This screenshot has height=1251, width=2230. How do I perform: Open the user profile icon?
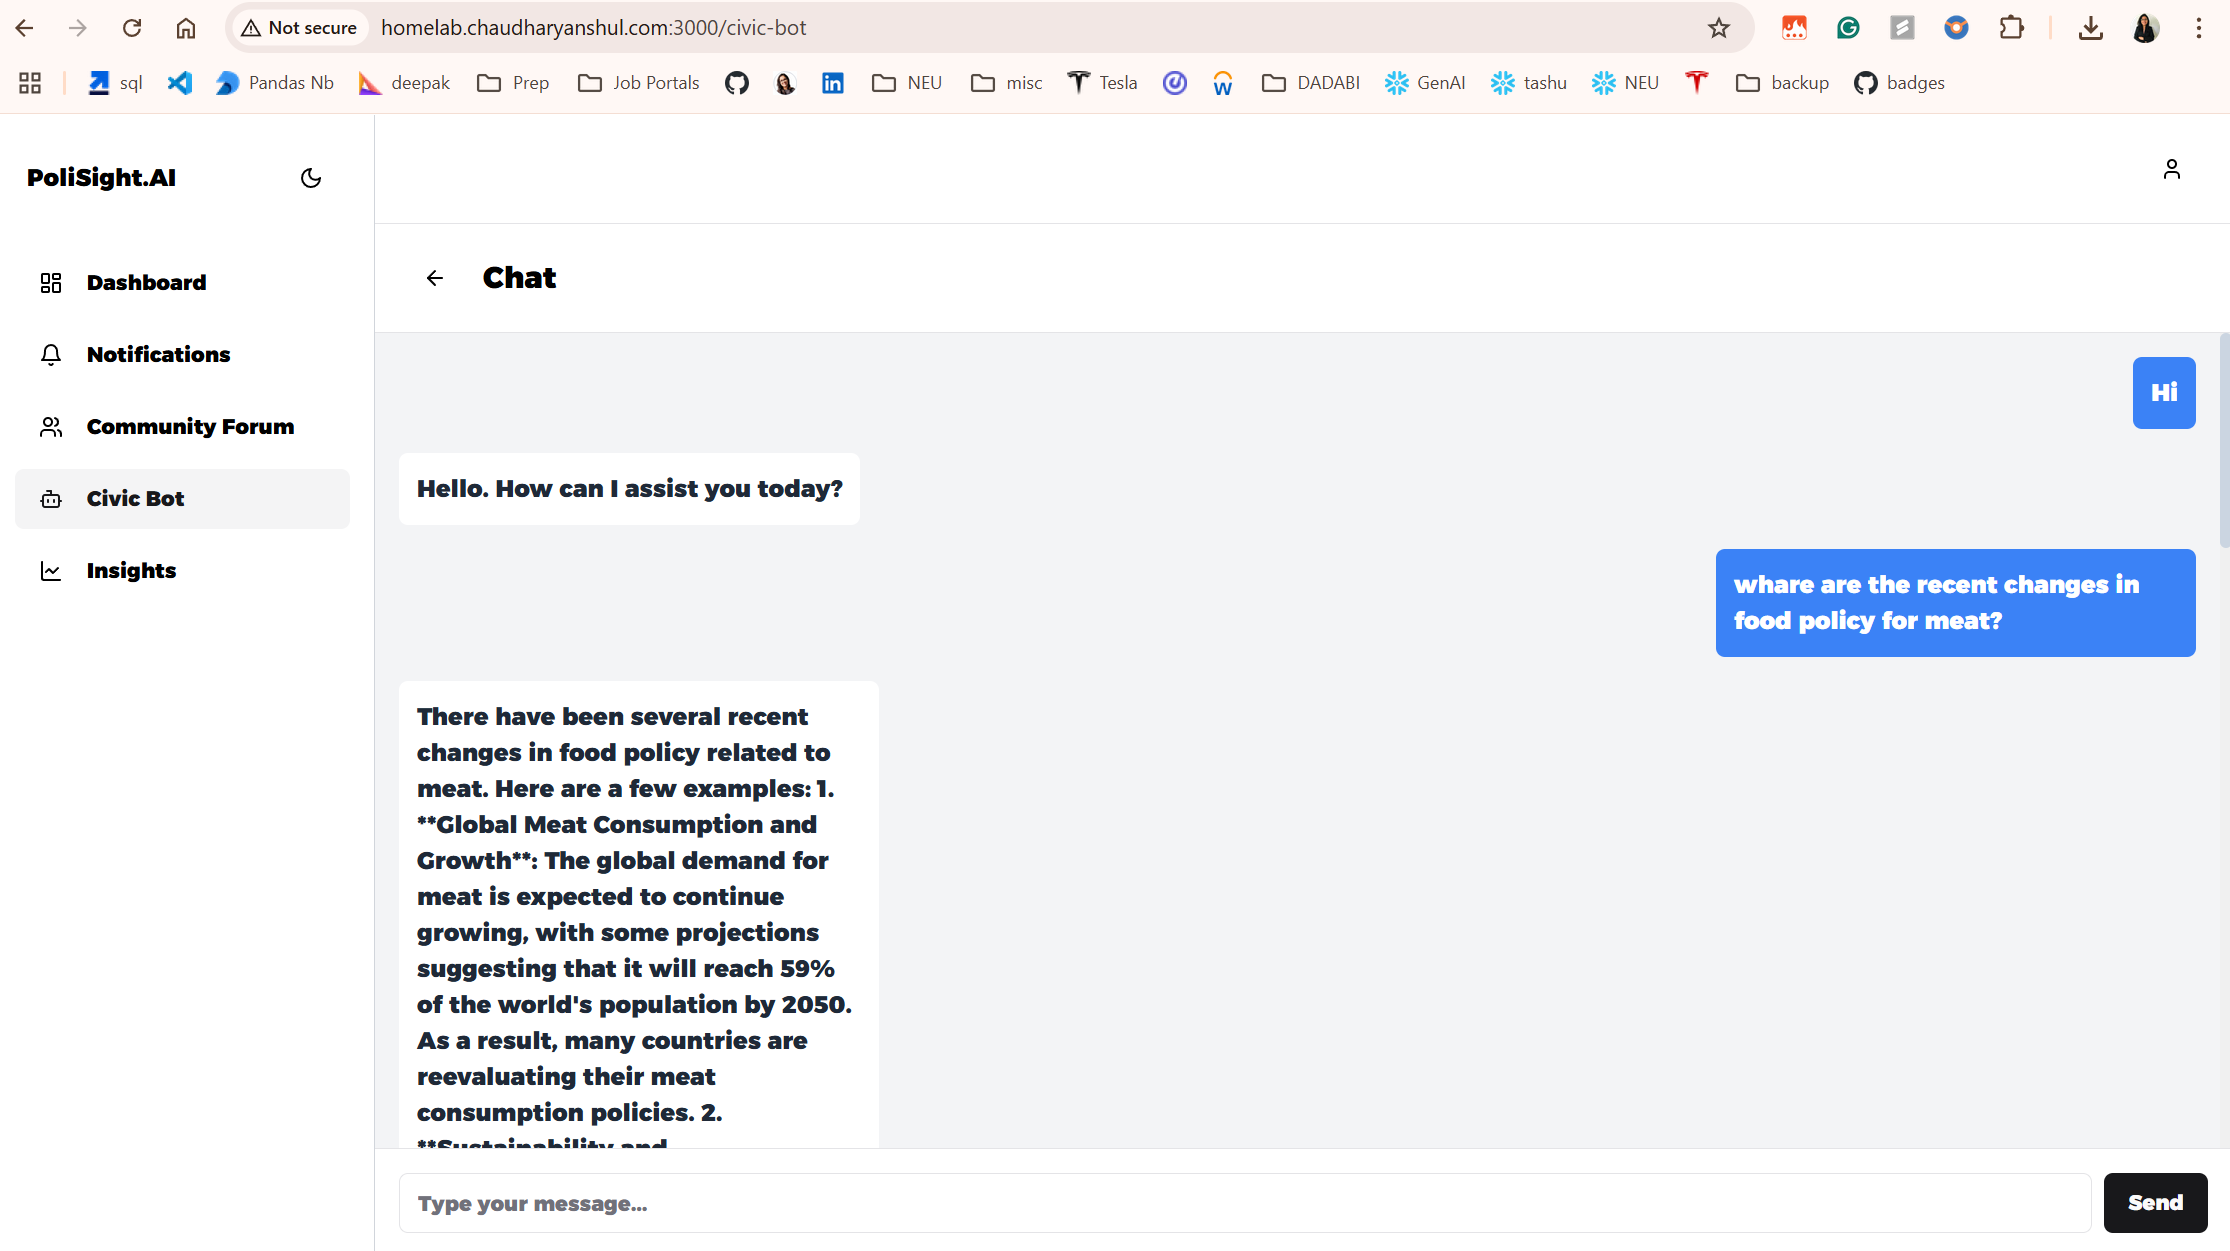click(2171, 169)
